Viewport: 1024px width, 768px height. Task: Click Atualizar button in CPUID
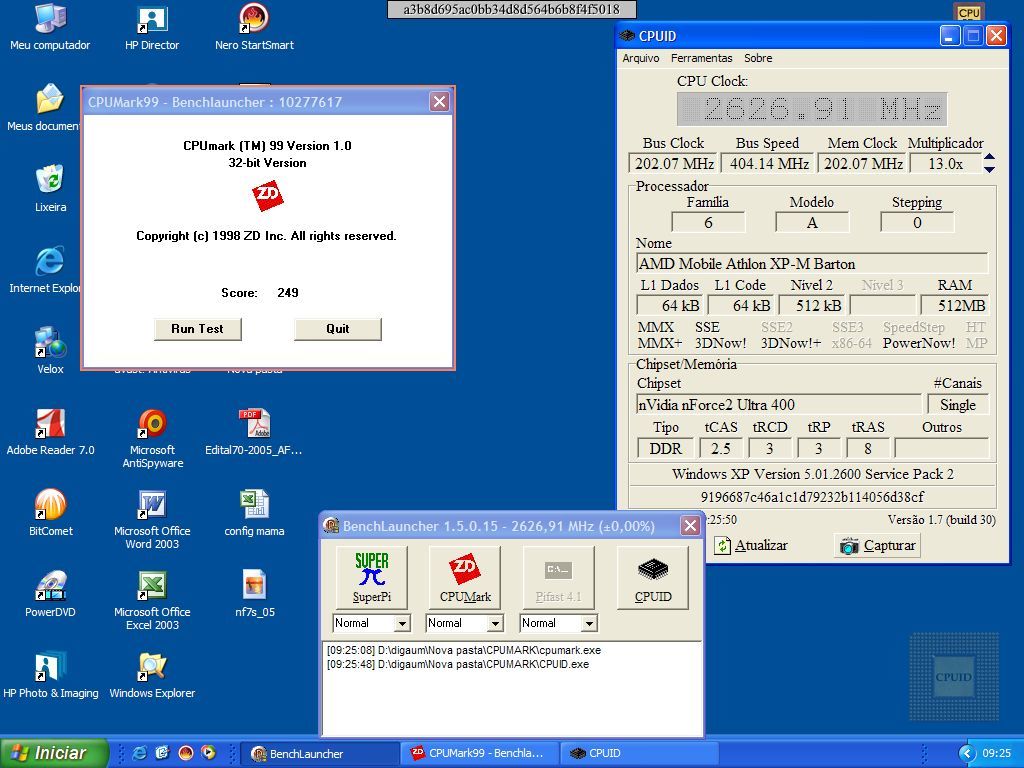pos(751,545)
